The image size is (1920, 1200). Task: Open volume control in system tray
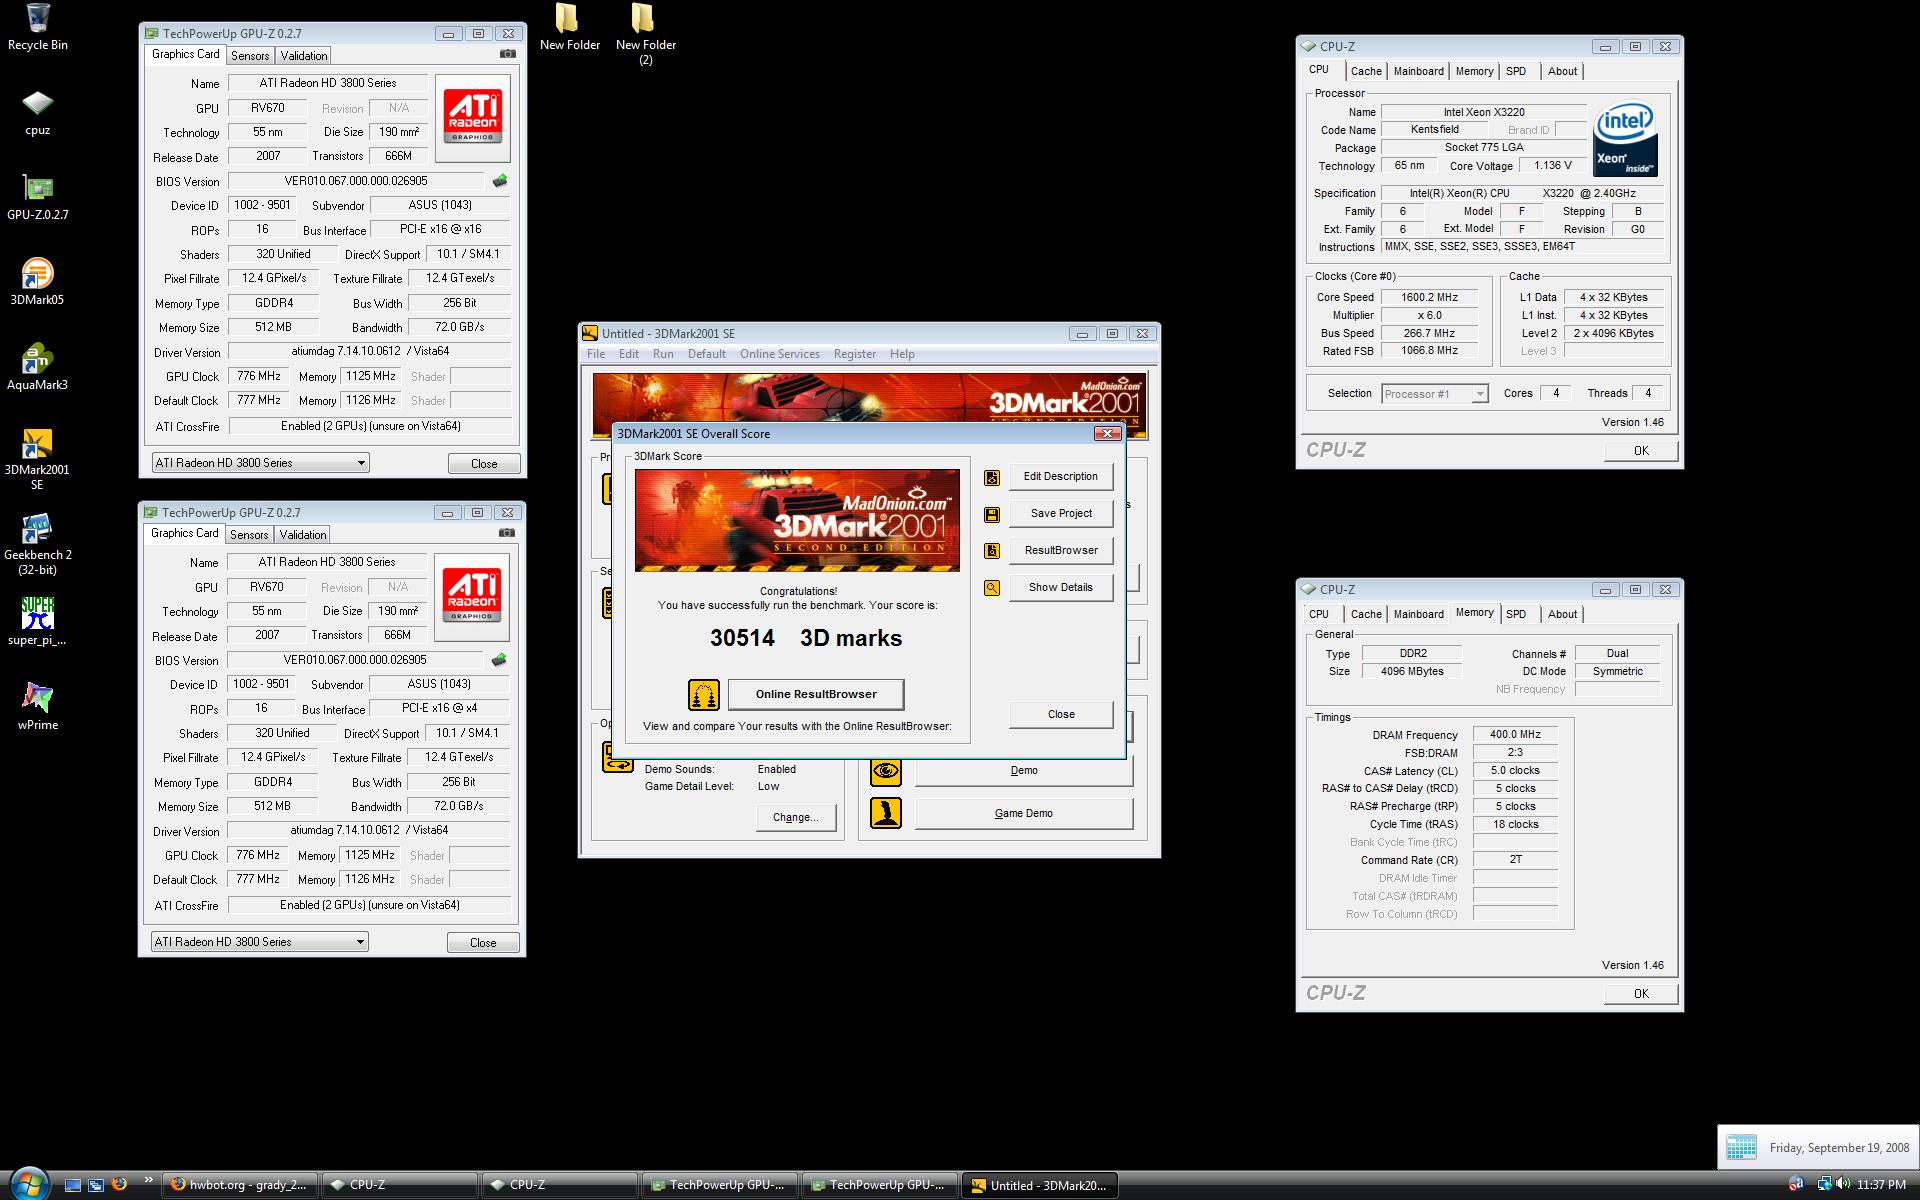click(x=1843, y=1184)
